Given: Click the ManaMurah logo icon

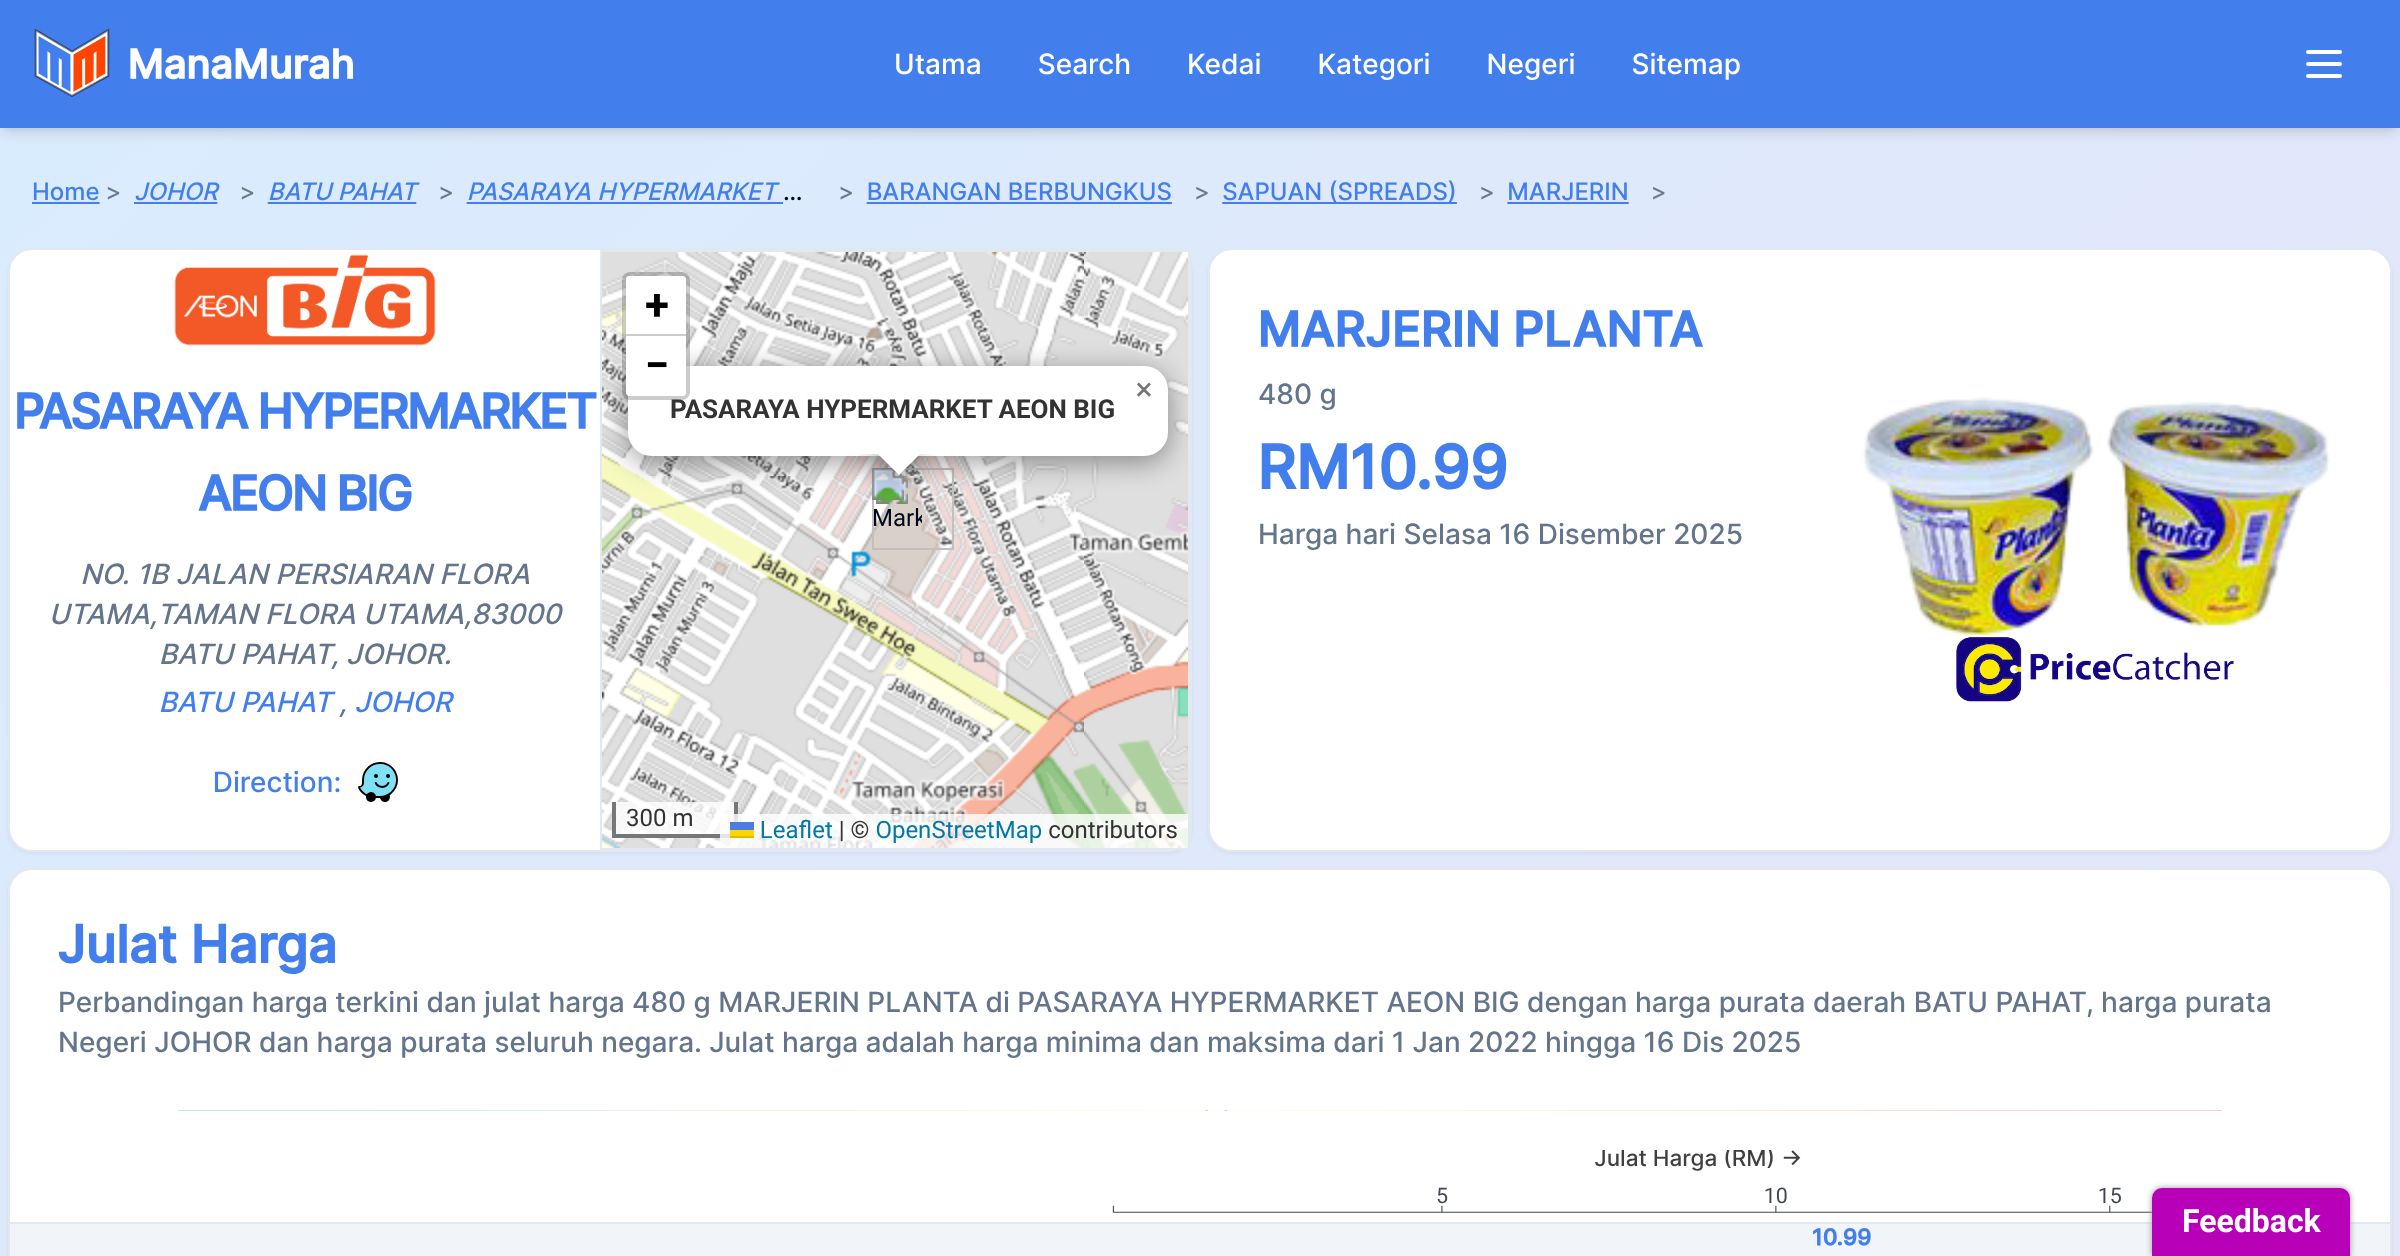Looking at the screenshot, I should (71, 63).
